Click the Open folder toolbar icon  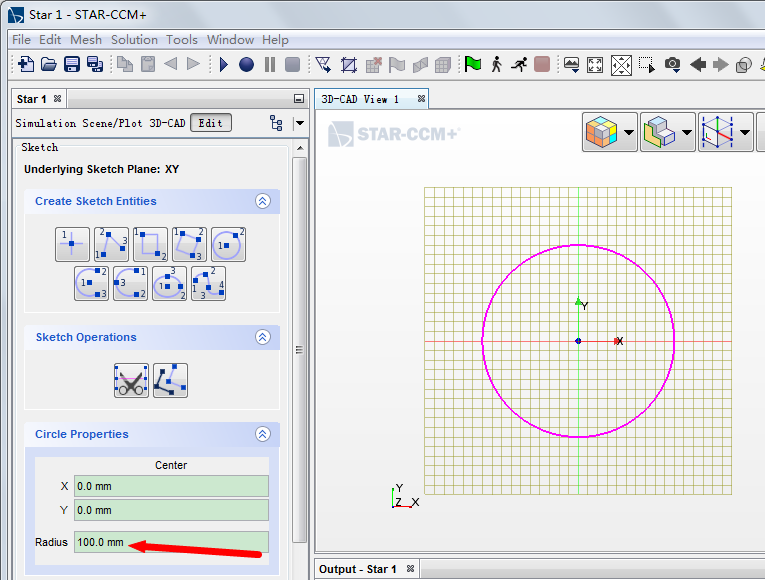click(48, 64)
